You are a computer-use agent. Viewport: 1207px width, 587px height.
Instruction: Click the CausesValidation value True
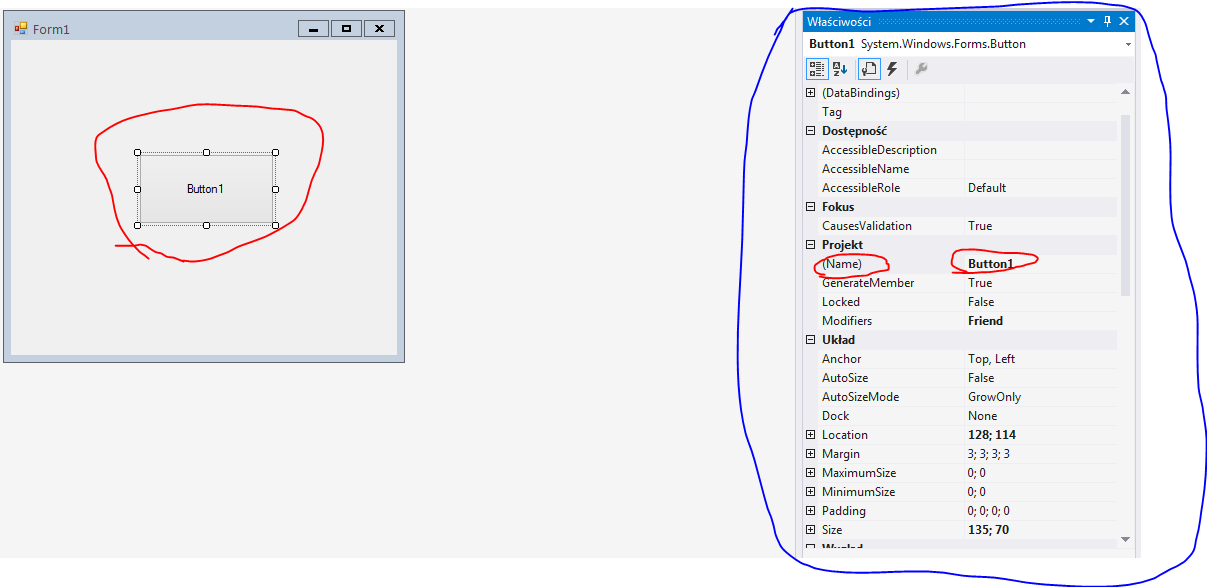tap(980, 226)
